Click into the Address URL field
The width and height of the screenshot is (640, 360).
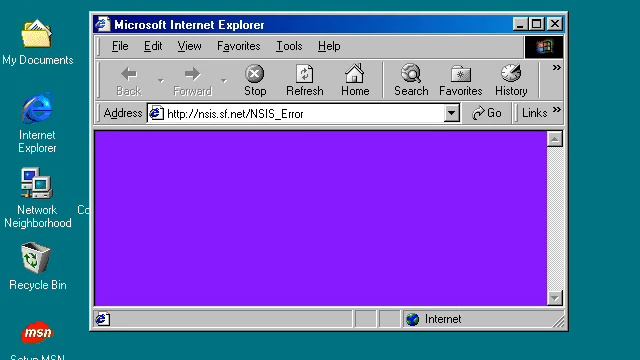pyautogui.click(x=304, y=113)
